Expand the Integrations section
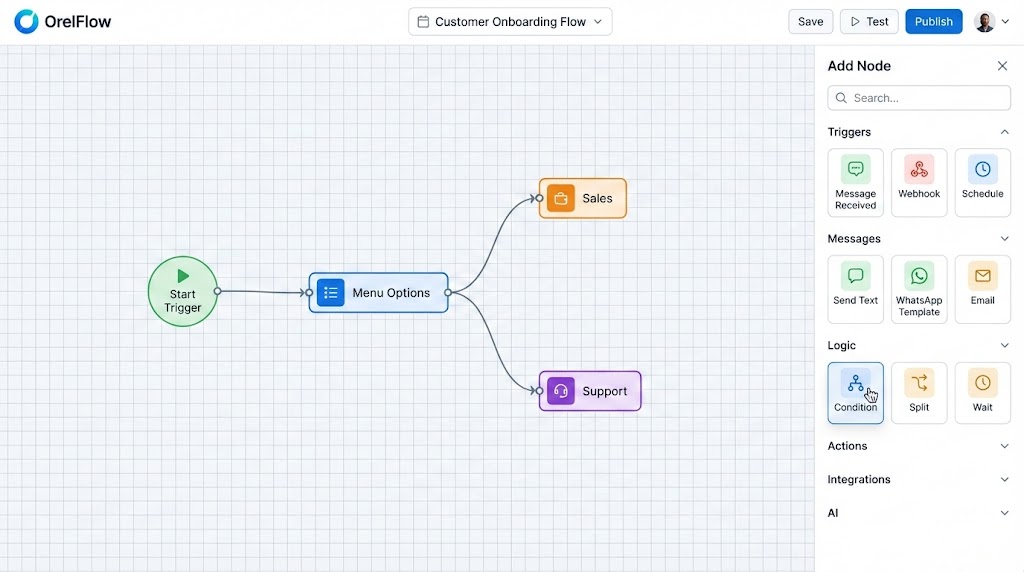The width and height of the screenshot is (1024, 572). coord(1004,480)
